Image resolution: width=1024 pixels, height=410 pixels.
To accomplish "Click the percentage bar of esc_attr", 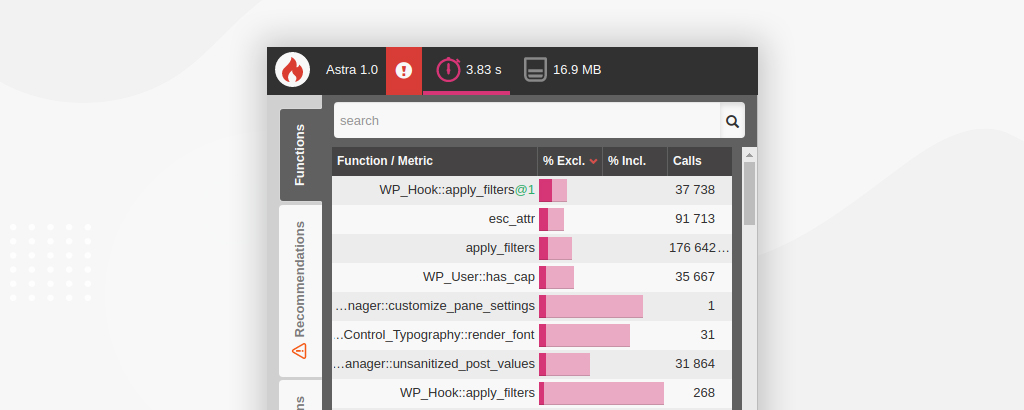I will pyautogui.click(x=551, y=219).
